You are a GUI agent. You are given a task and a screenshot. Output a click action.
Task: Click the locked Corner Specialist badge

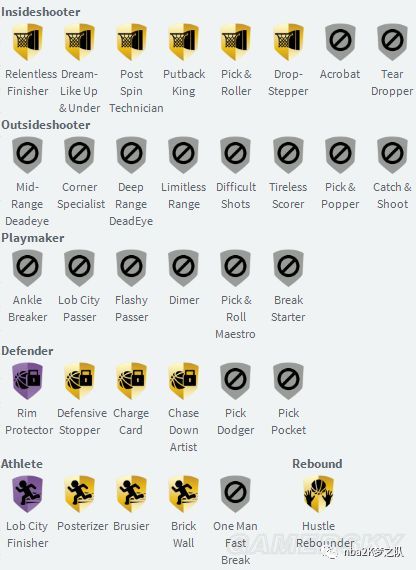point(80,155)
